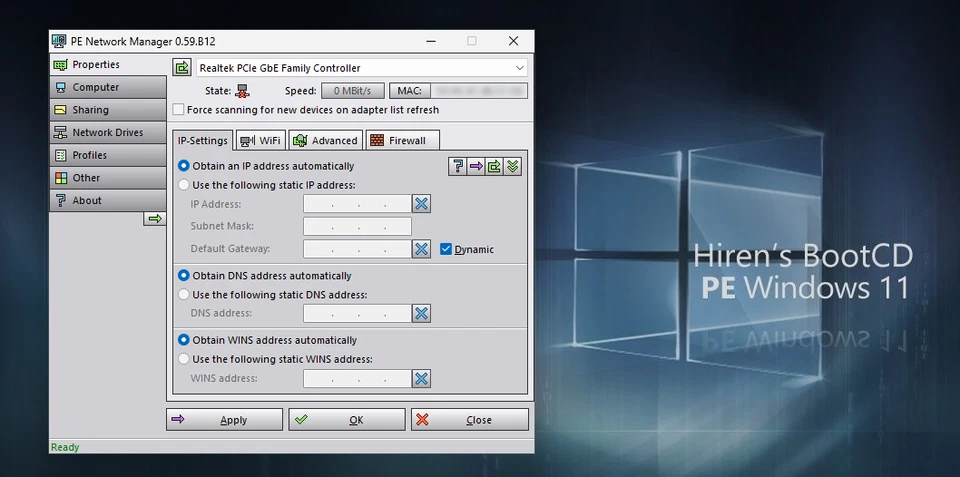Open the WiFi tab

tap(261, 140)
